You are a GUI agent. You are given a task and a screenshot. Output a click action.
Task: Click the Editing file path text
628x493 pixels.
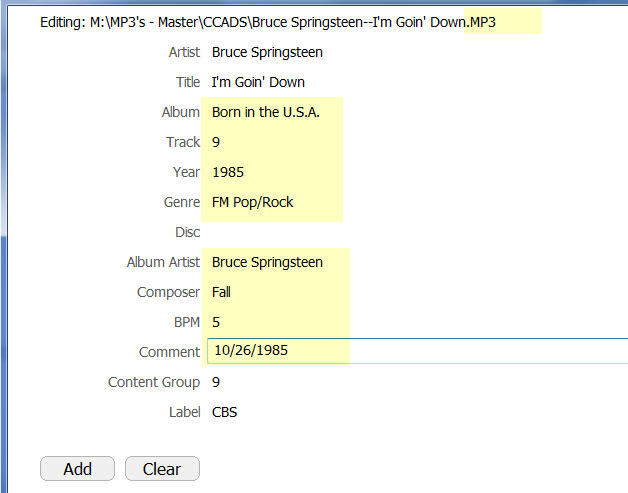pyautogui.click(x=250, y=22)
